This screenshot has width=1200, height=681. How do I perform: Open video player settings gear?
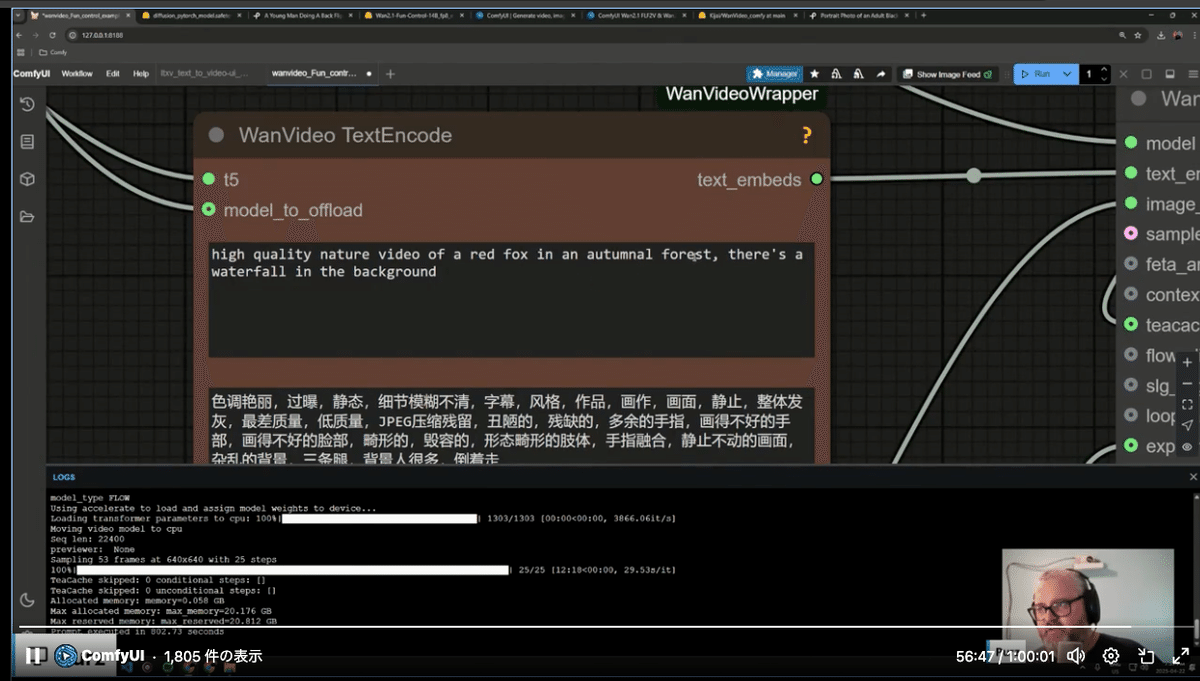[x=1111, y=656]
